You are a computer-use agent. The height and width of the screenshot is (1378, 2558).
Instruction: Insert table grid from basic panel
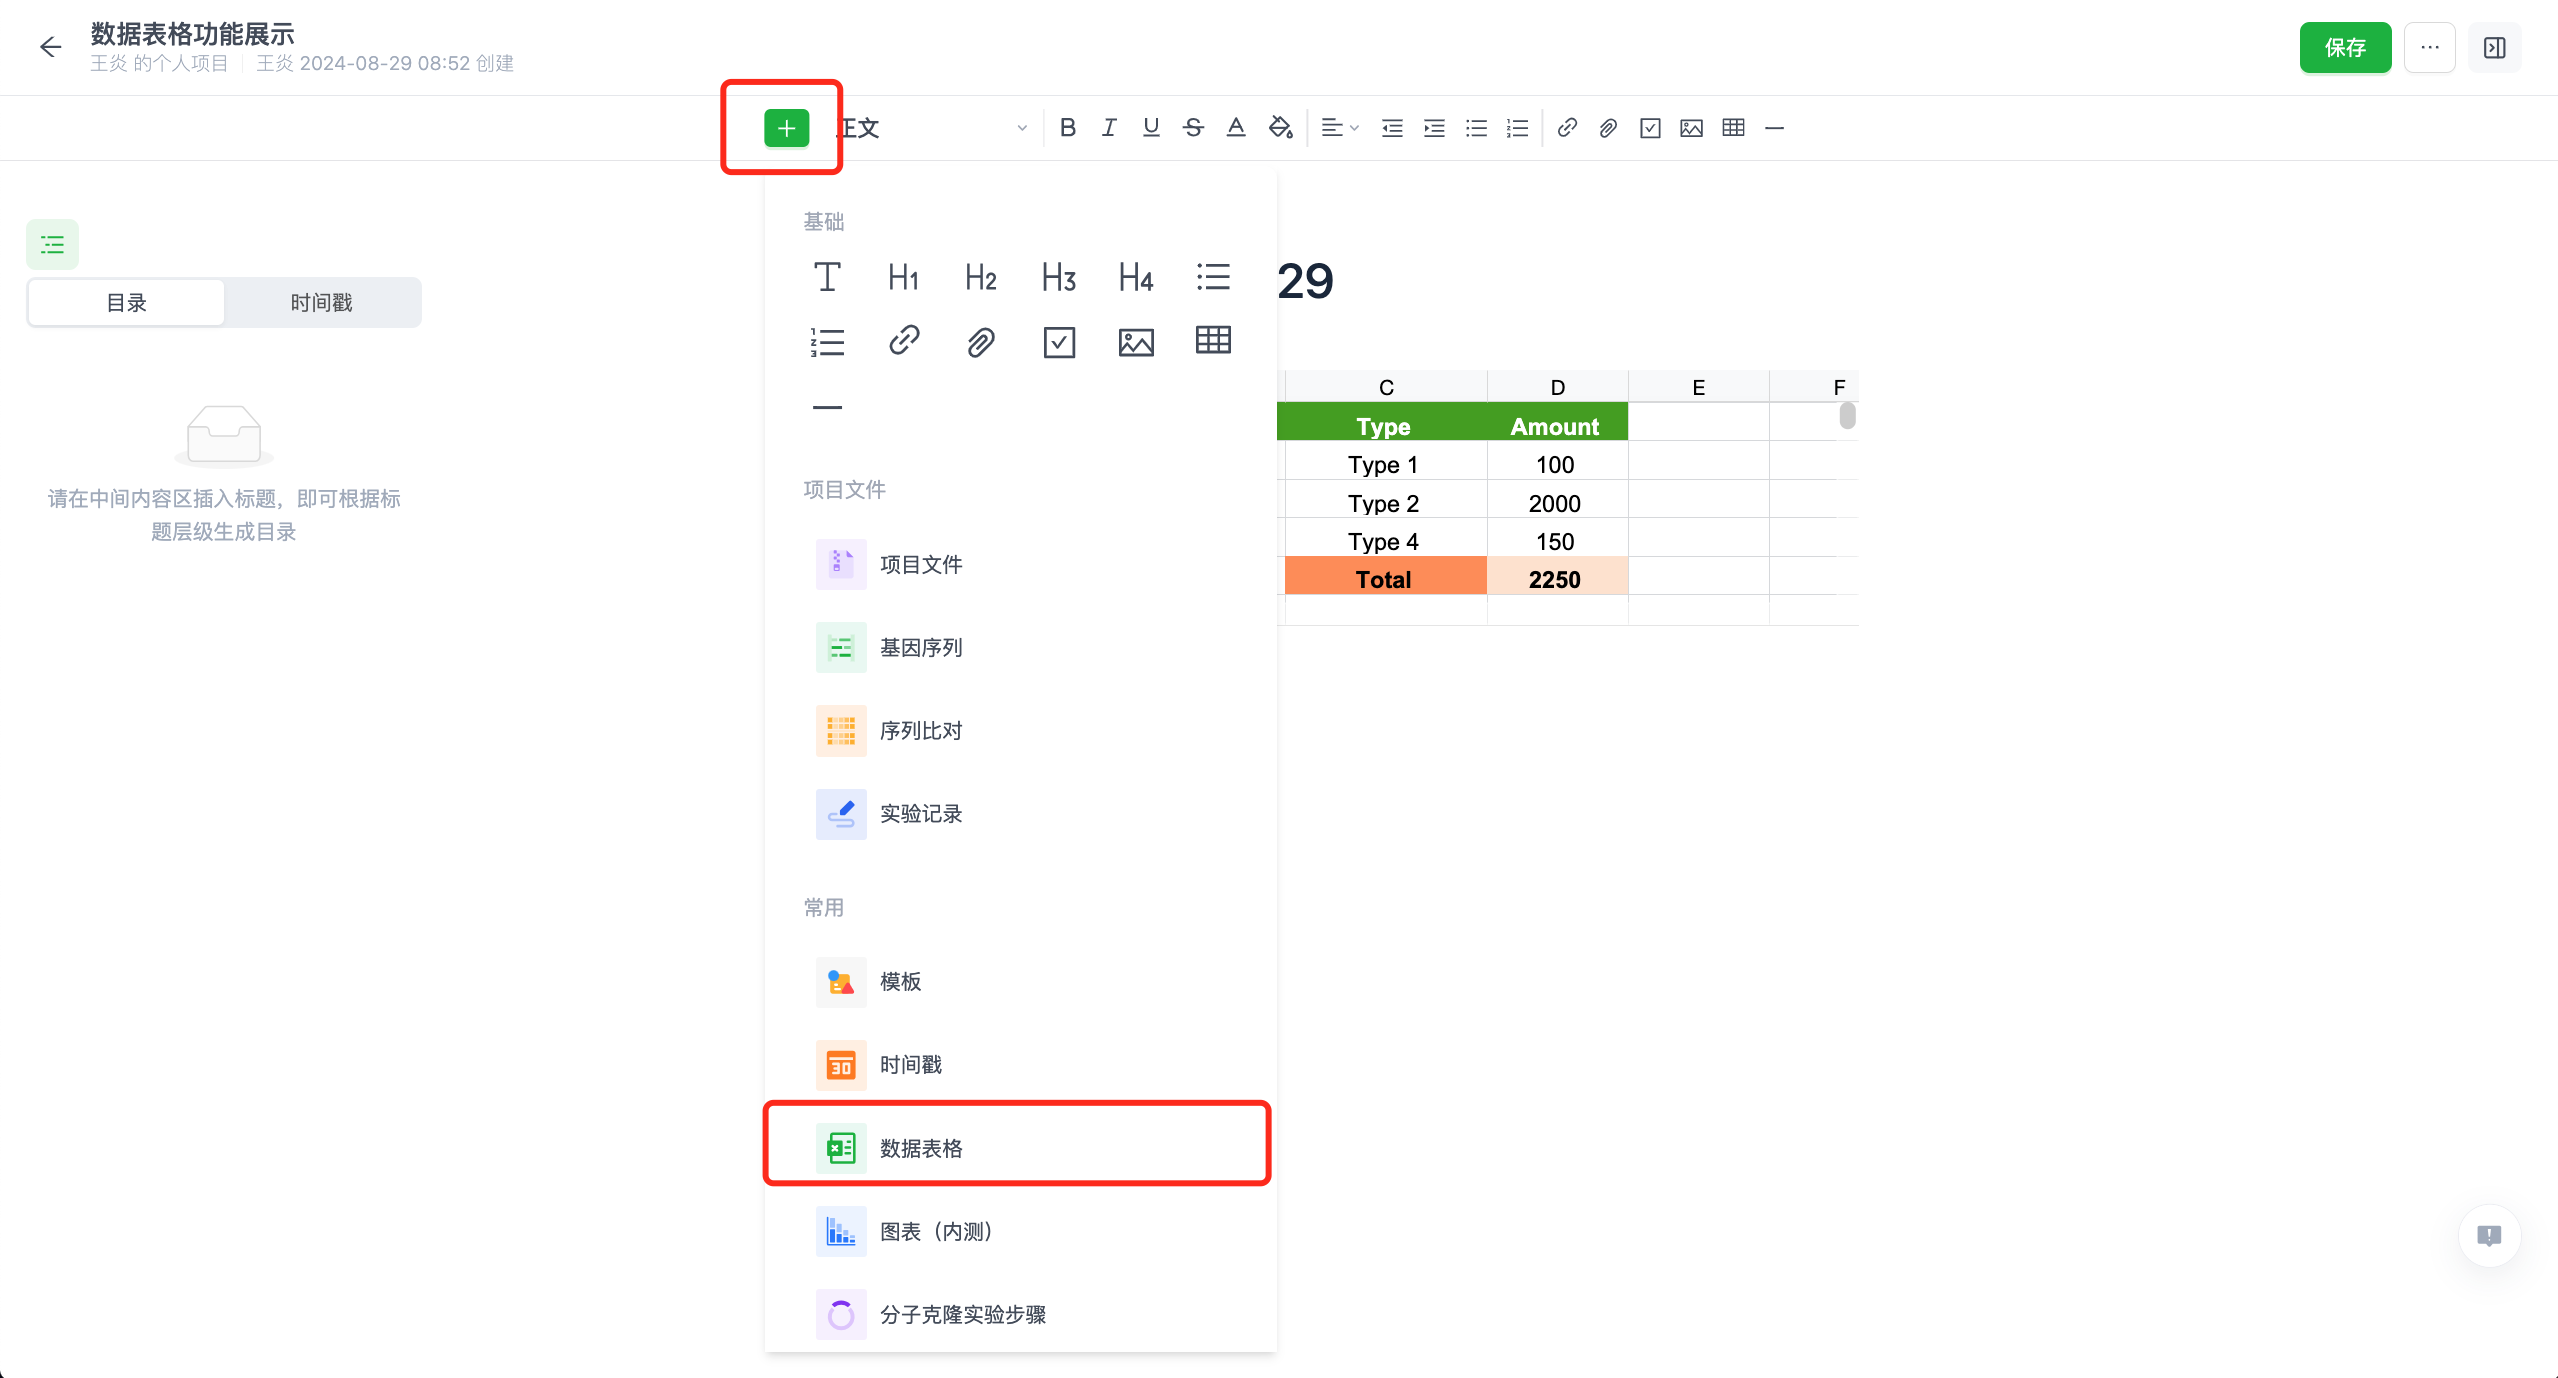[x=1213, y=341]
